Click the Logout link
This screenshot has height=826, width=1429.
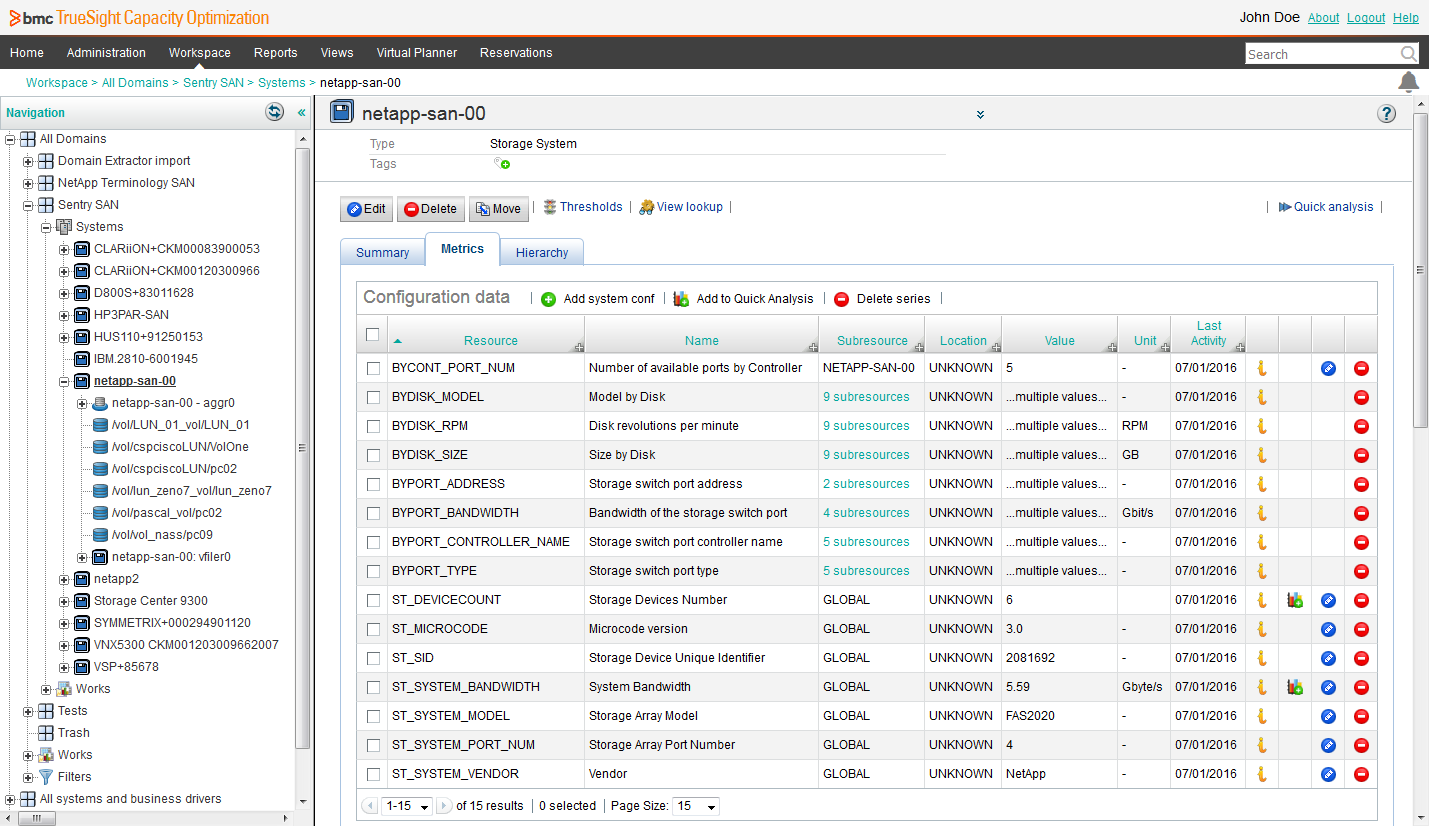point(1366,18)
